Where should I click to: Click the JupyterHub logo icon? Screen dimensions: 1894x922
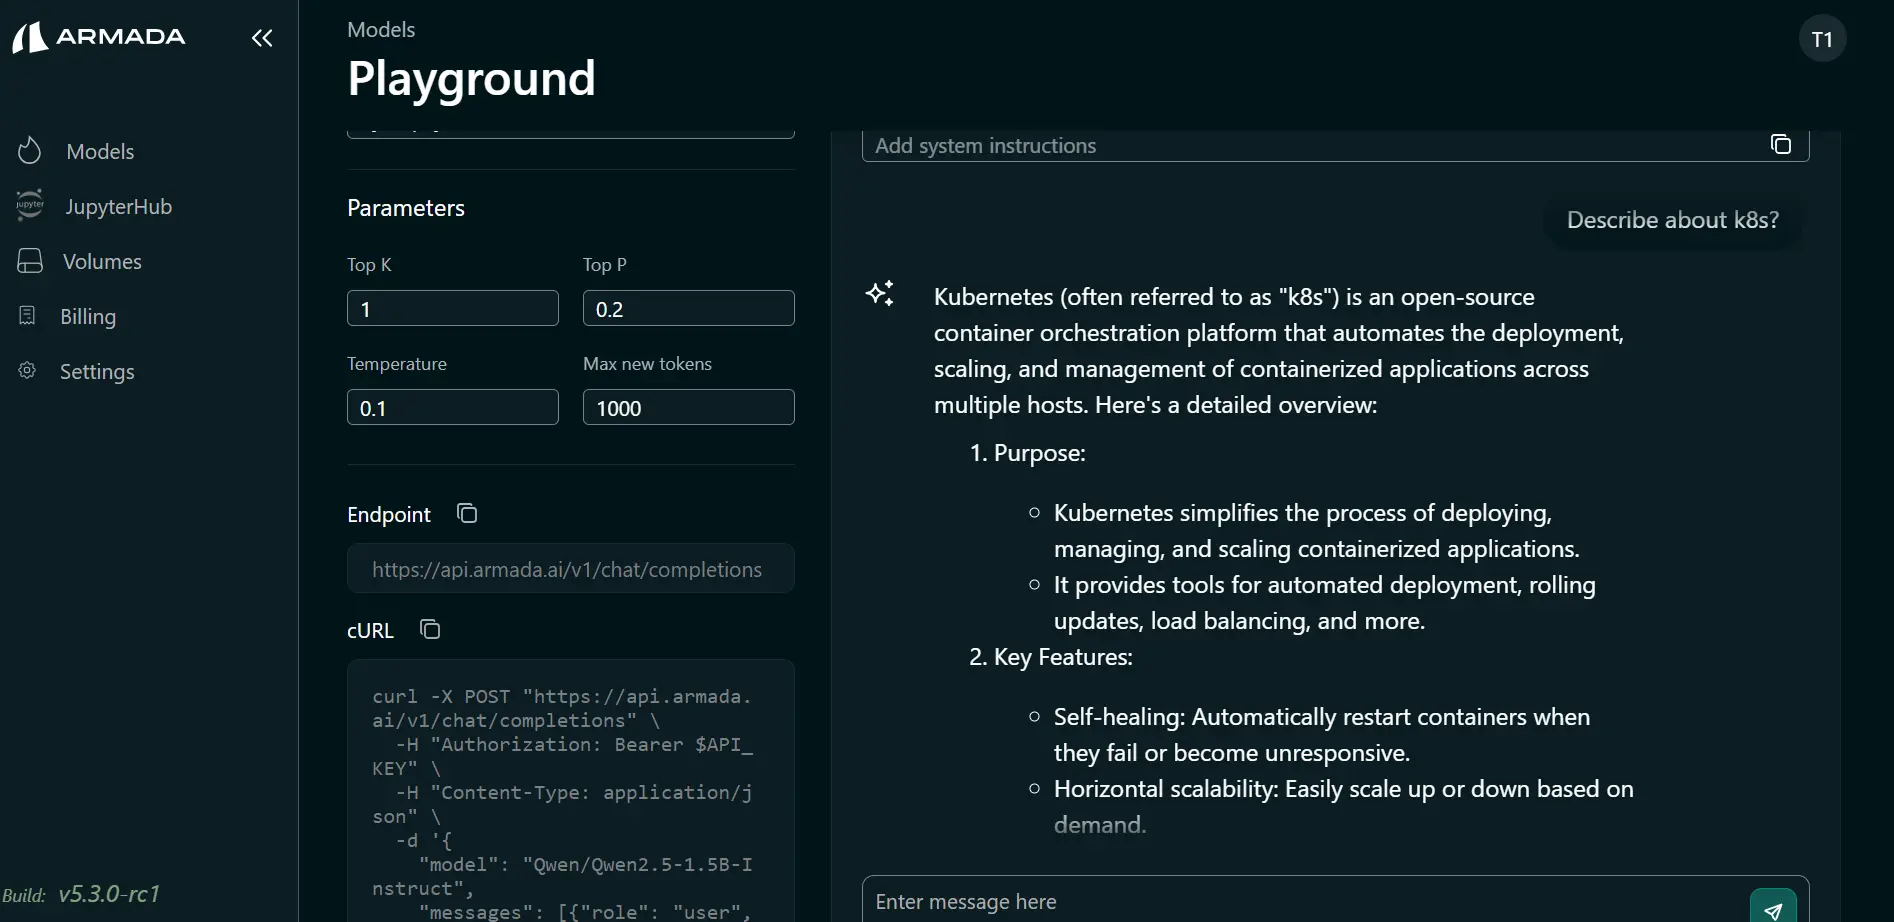click(x=30, y=205)
